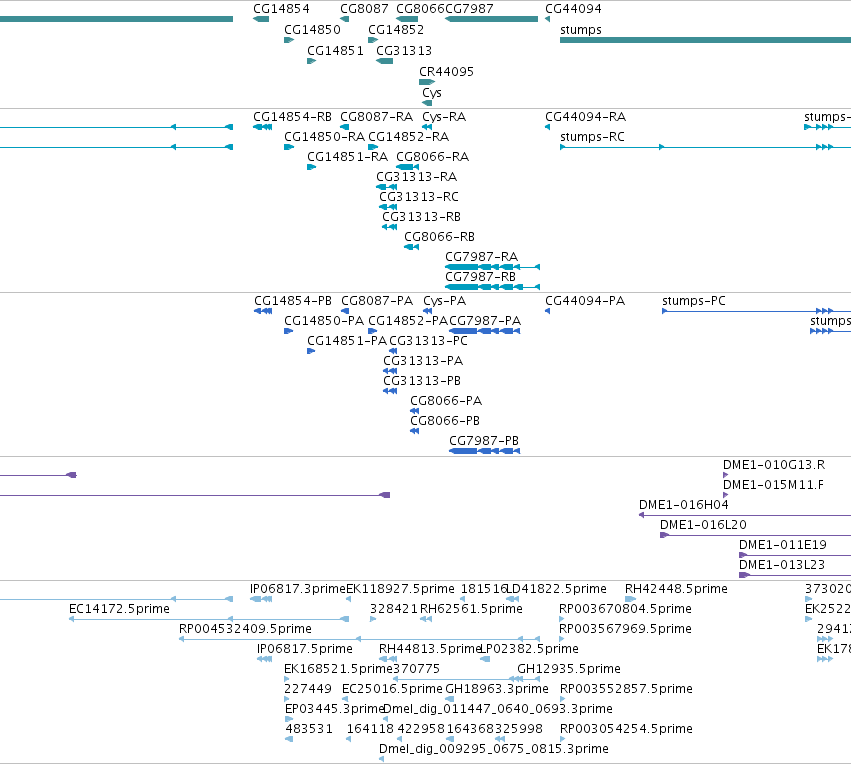
Task: Click the CG14852 gene label
Action: tap(396, 29)
